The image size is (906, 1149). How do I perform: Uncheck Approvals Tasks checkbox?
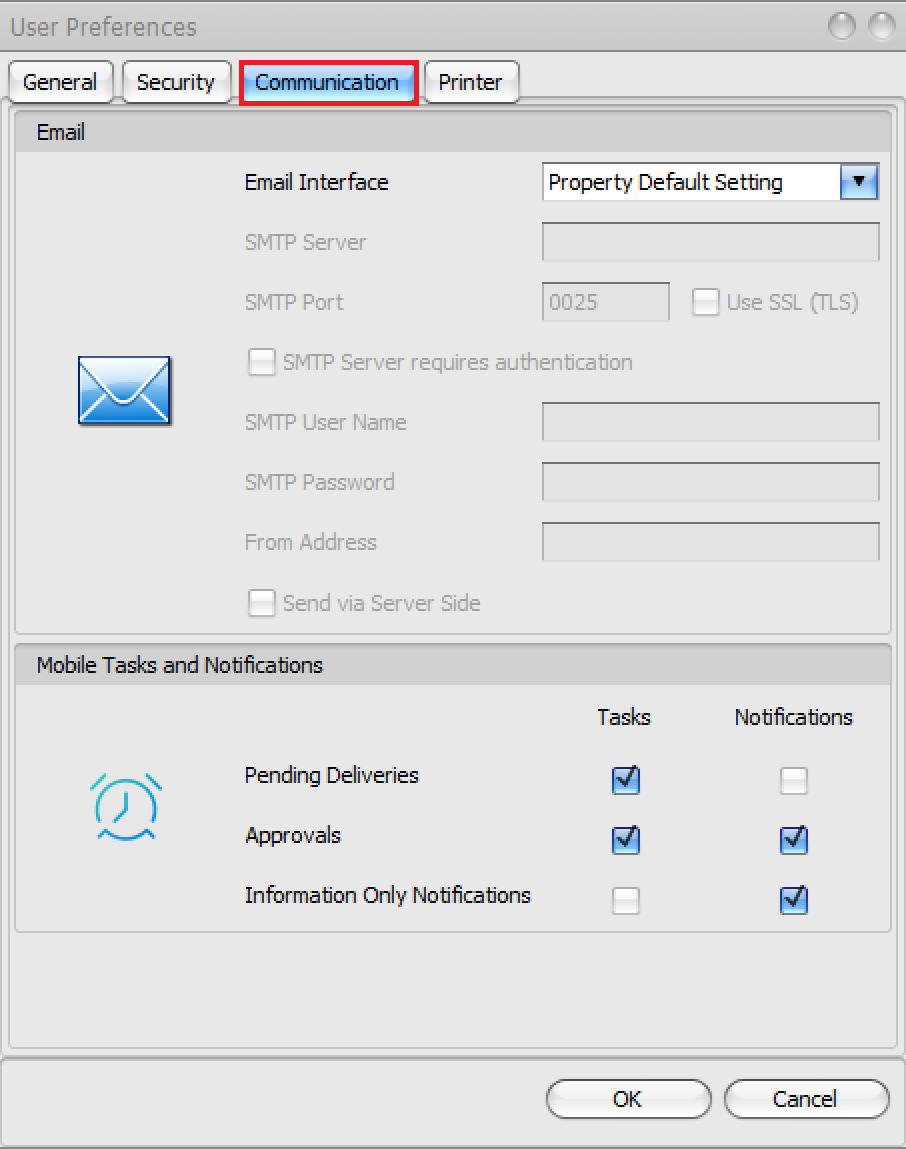626,840
